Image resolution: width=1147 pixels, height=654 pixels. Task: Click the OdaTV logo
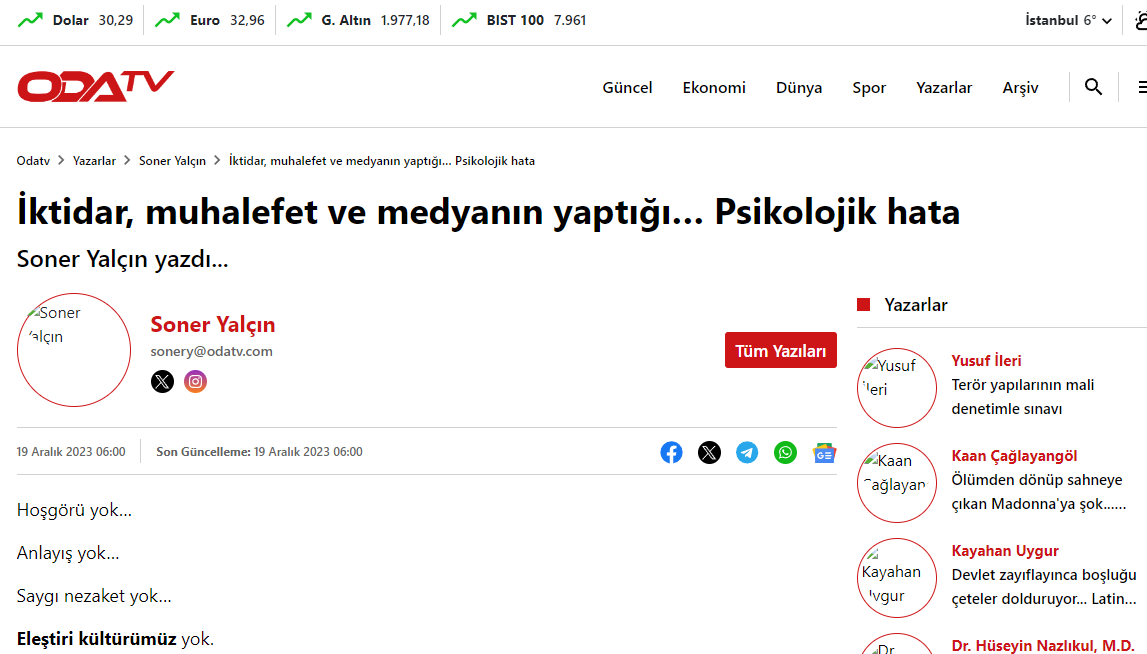[x=95, y=87]
